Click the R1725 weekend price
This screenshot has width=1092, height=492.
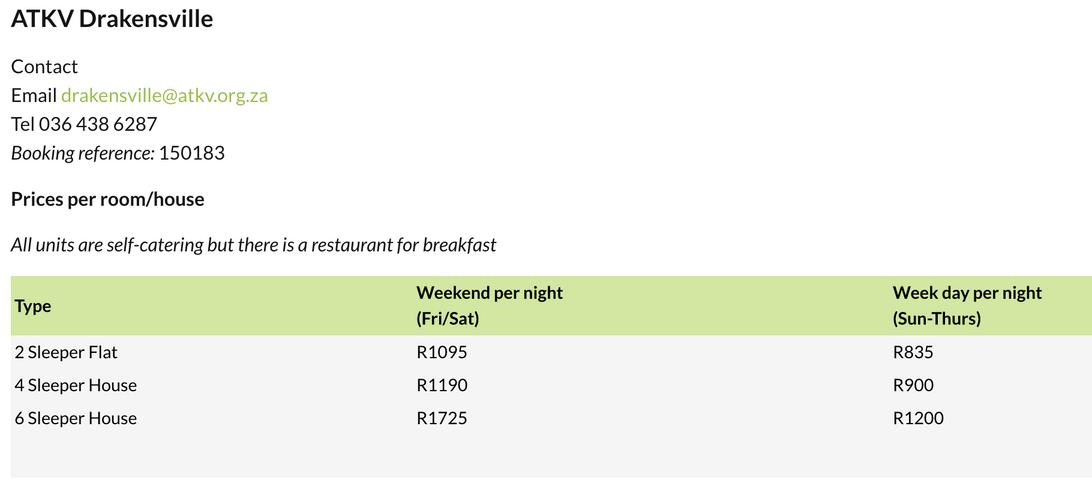(442, 418)
